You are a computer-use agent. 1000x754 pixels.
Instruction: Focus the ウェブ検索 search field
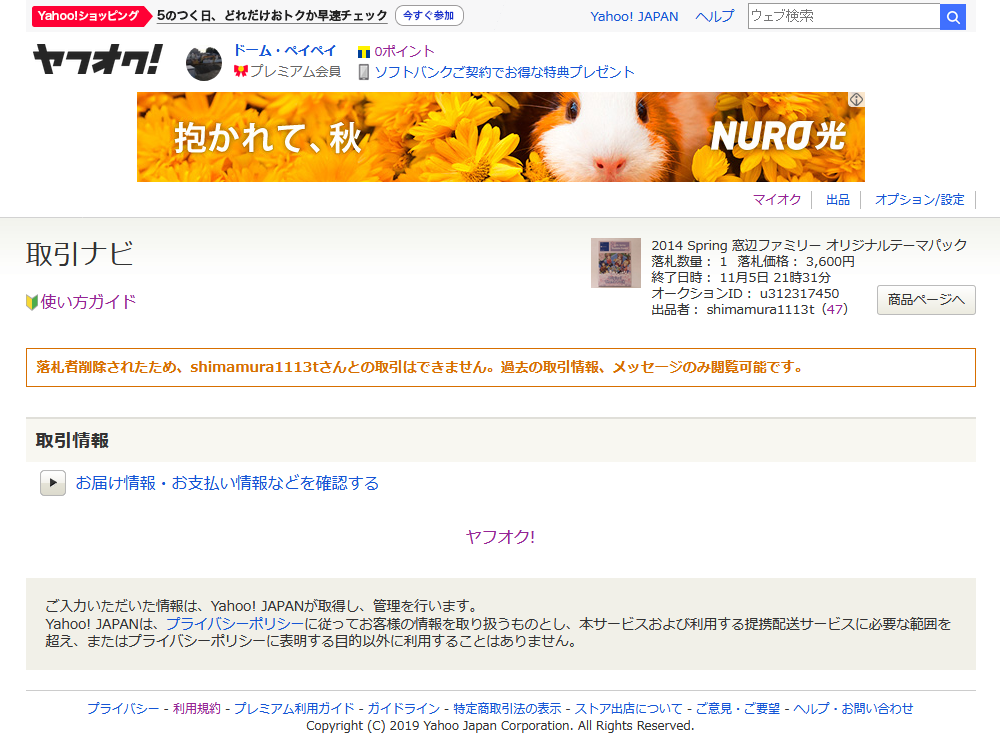[x=844, y=17]
